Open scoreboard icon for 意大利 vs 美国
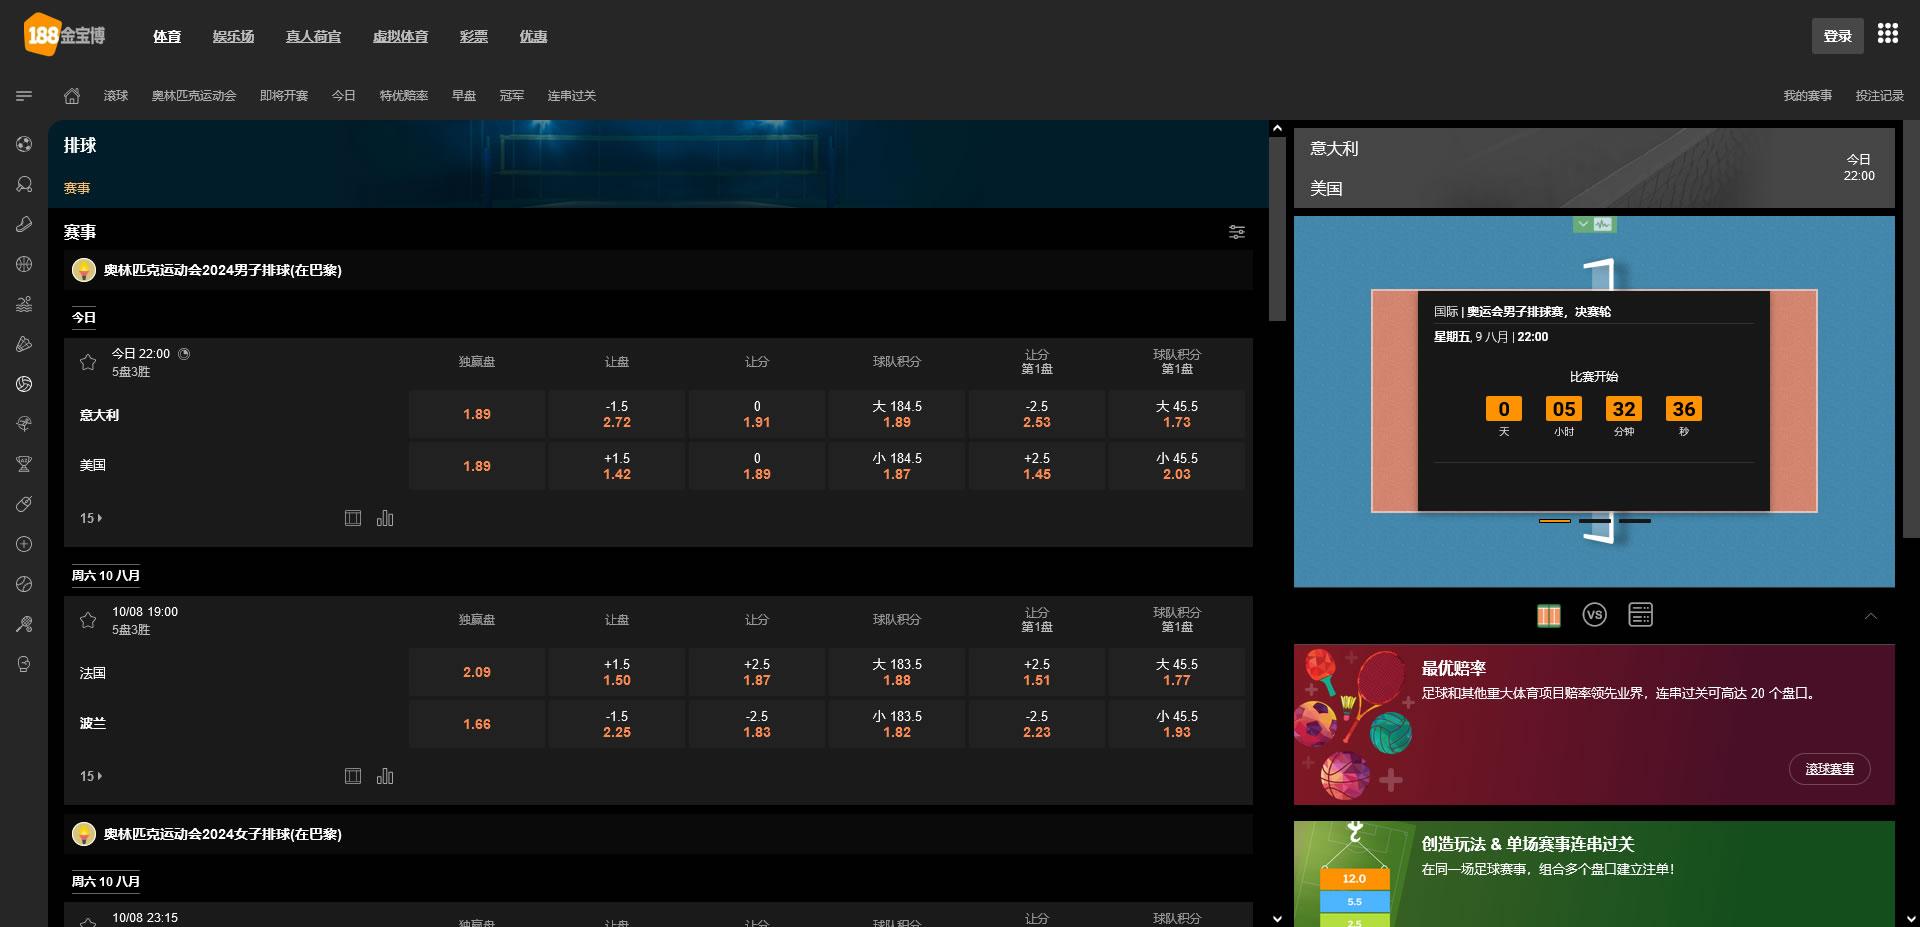 tap(353, 518)
